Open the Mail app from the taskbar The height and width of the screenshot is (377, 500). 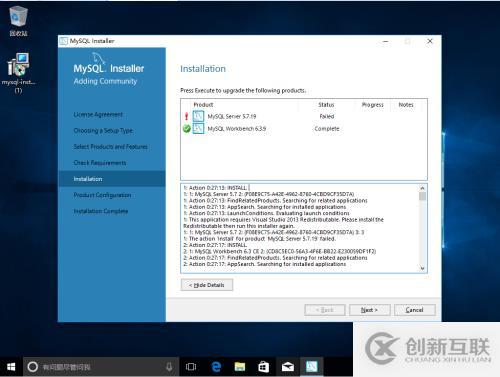click(x=288, y=367)
